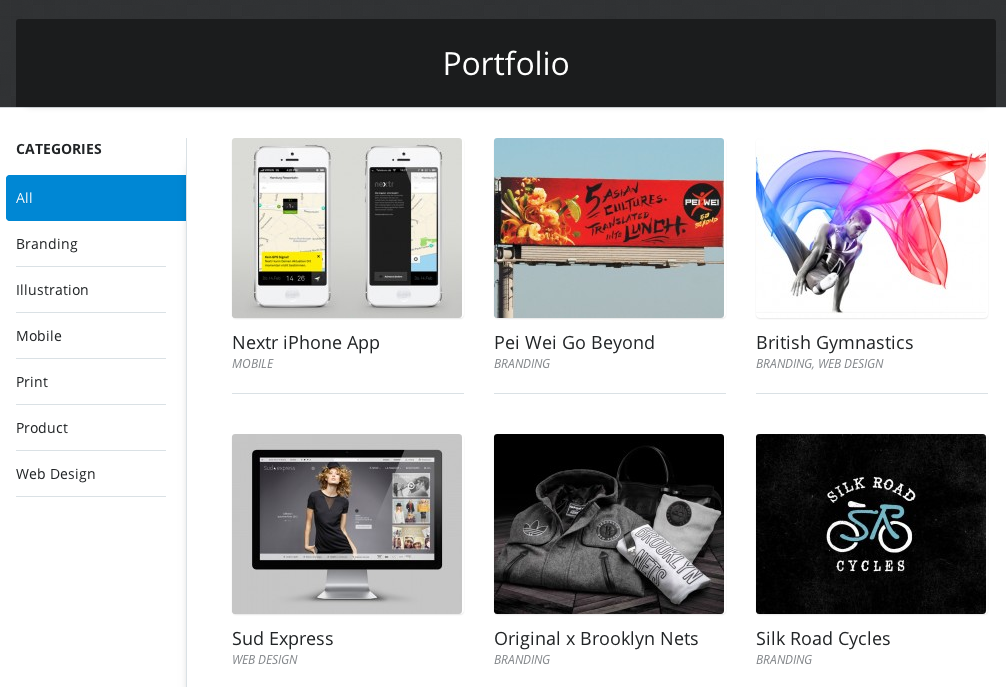Show only Mobile category projects
1006x687 pixels.
click(x=90, y=336)
